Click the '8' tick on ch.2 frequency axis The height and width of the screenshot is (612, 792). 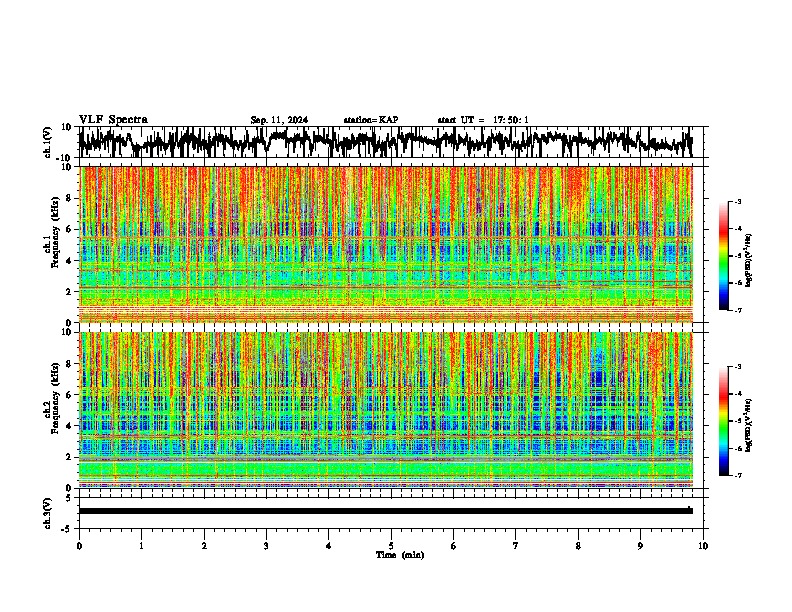69,364
